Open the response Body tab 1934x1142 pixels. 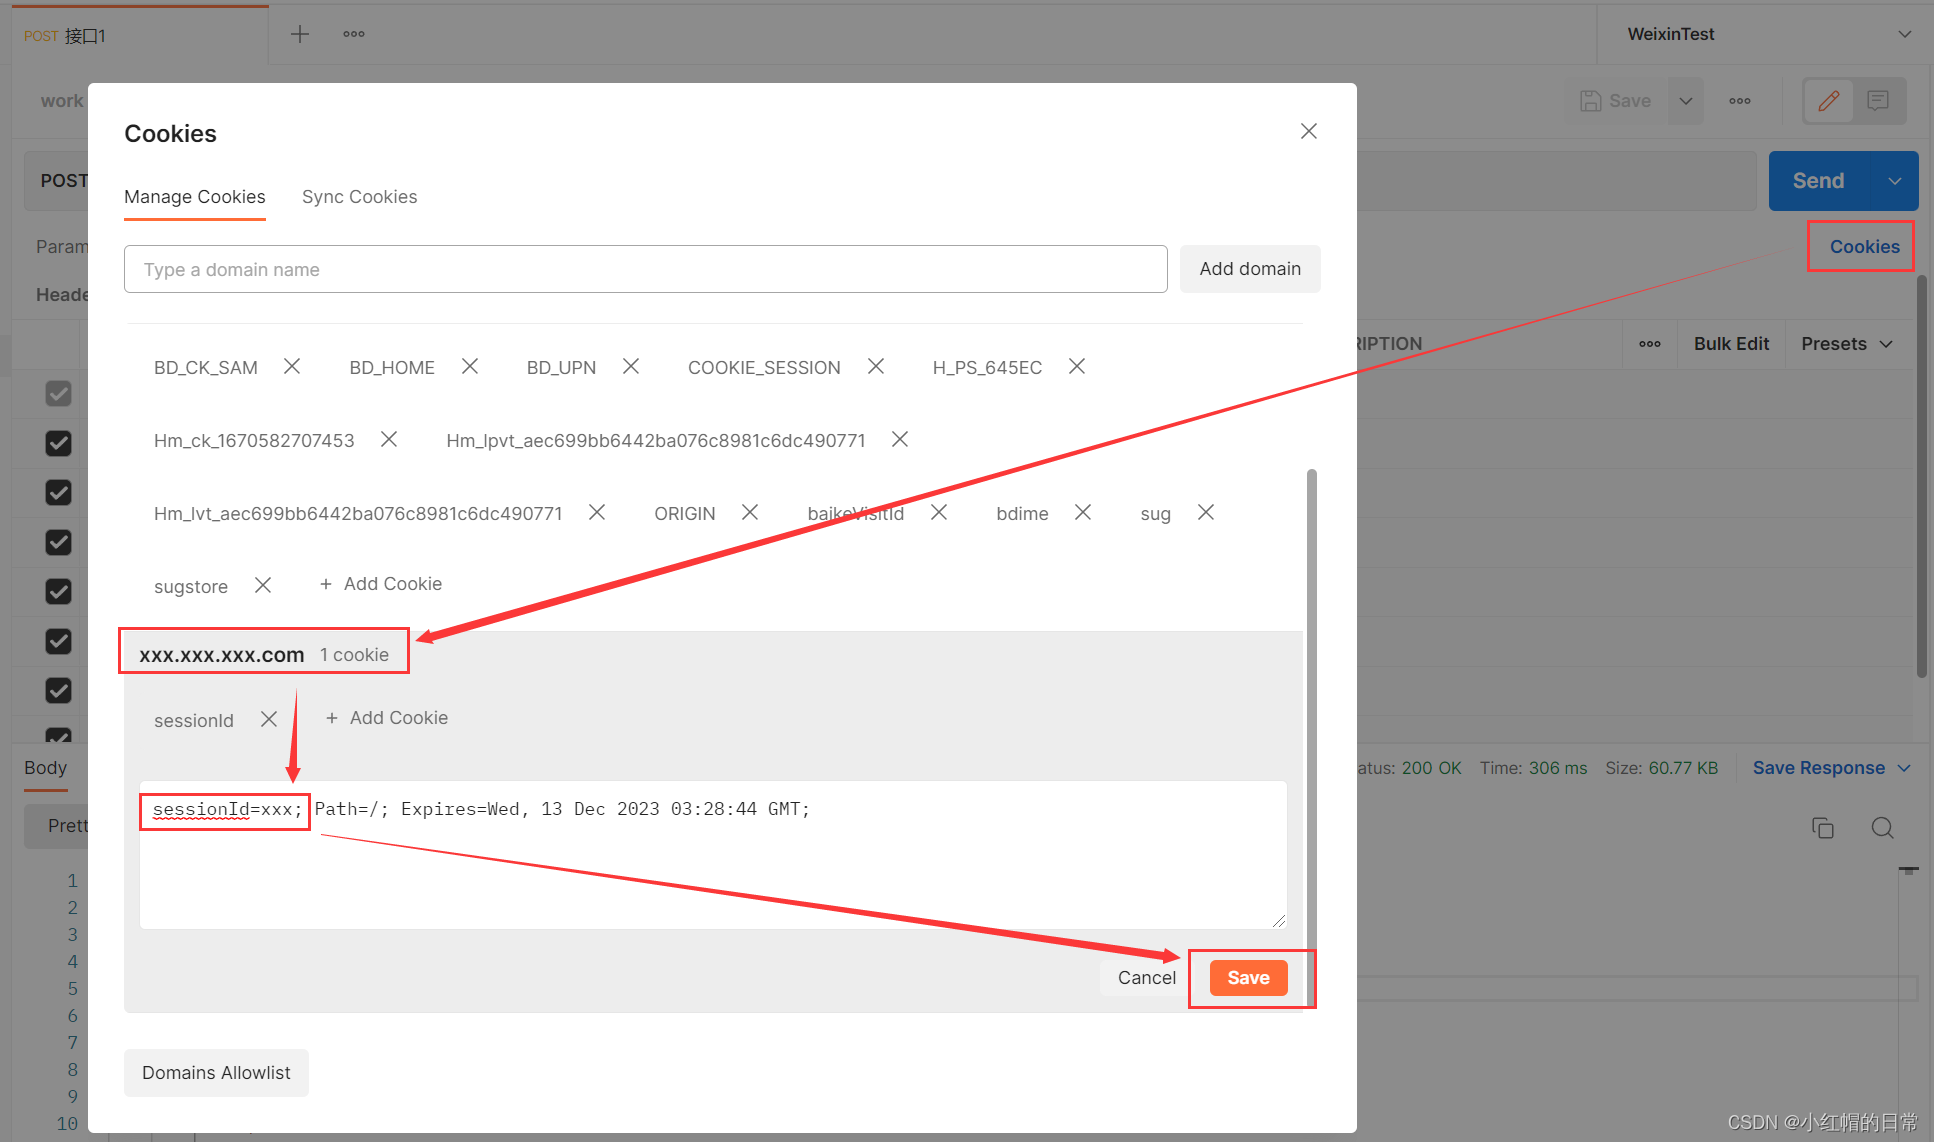[45, 768]
